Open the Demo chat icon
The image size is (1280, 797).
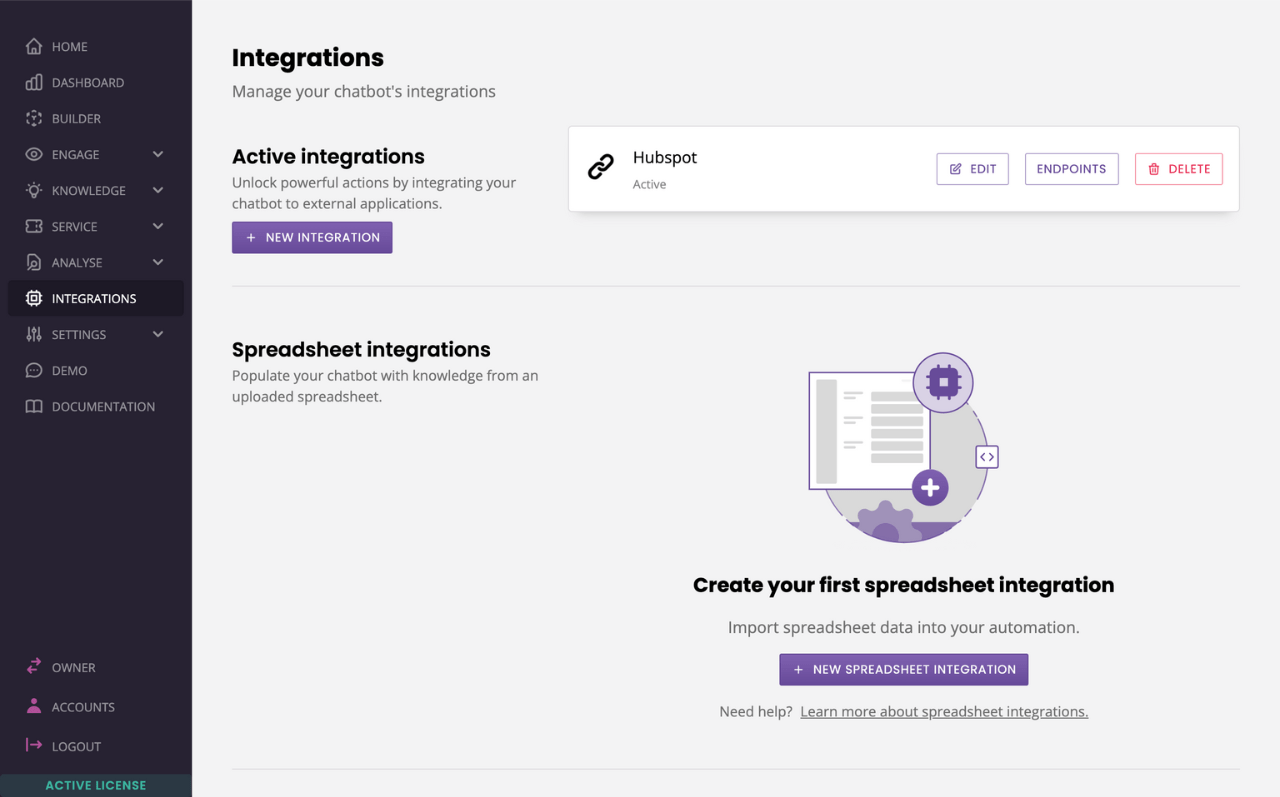tap(33, 370)
